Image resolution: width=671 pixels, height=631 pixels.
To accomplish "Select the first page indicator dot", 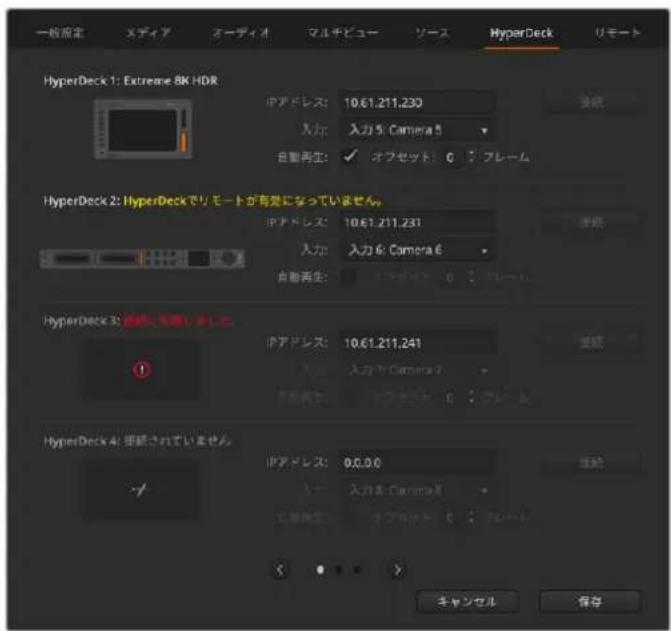I will [x=320, y=570].
